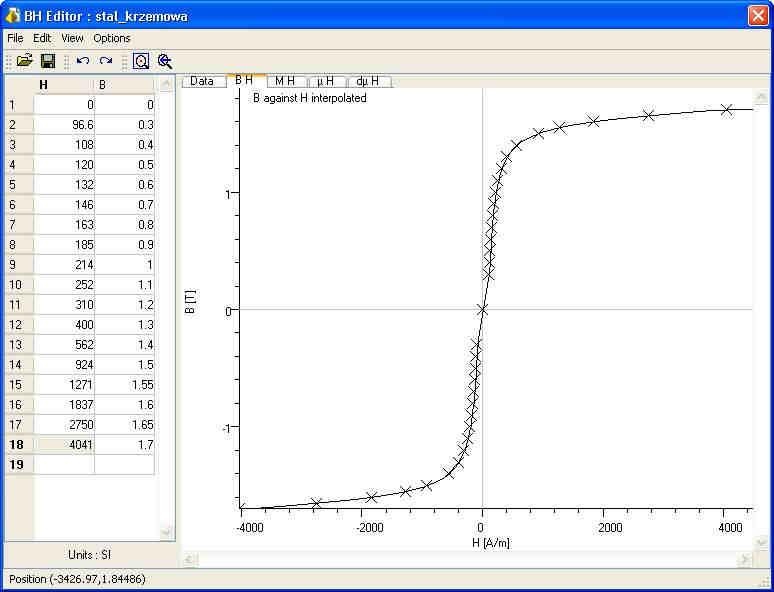Click the H cell with value 185
774x592 pixels.
click(64, 245)
